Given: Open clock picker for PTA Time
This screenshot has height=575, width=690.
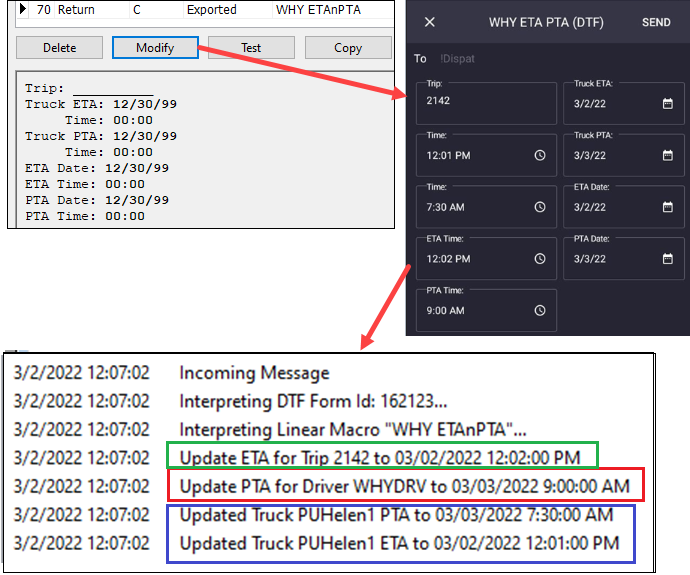Looking at the screenshot, I should point(540,311).
